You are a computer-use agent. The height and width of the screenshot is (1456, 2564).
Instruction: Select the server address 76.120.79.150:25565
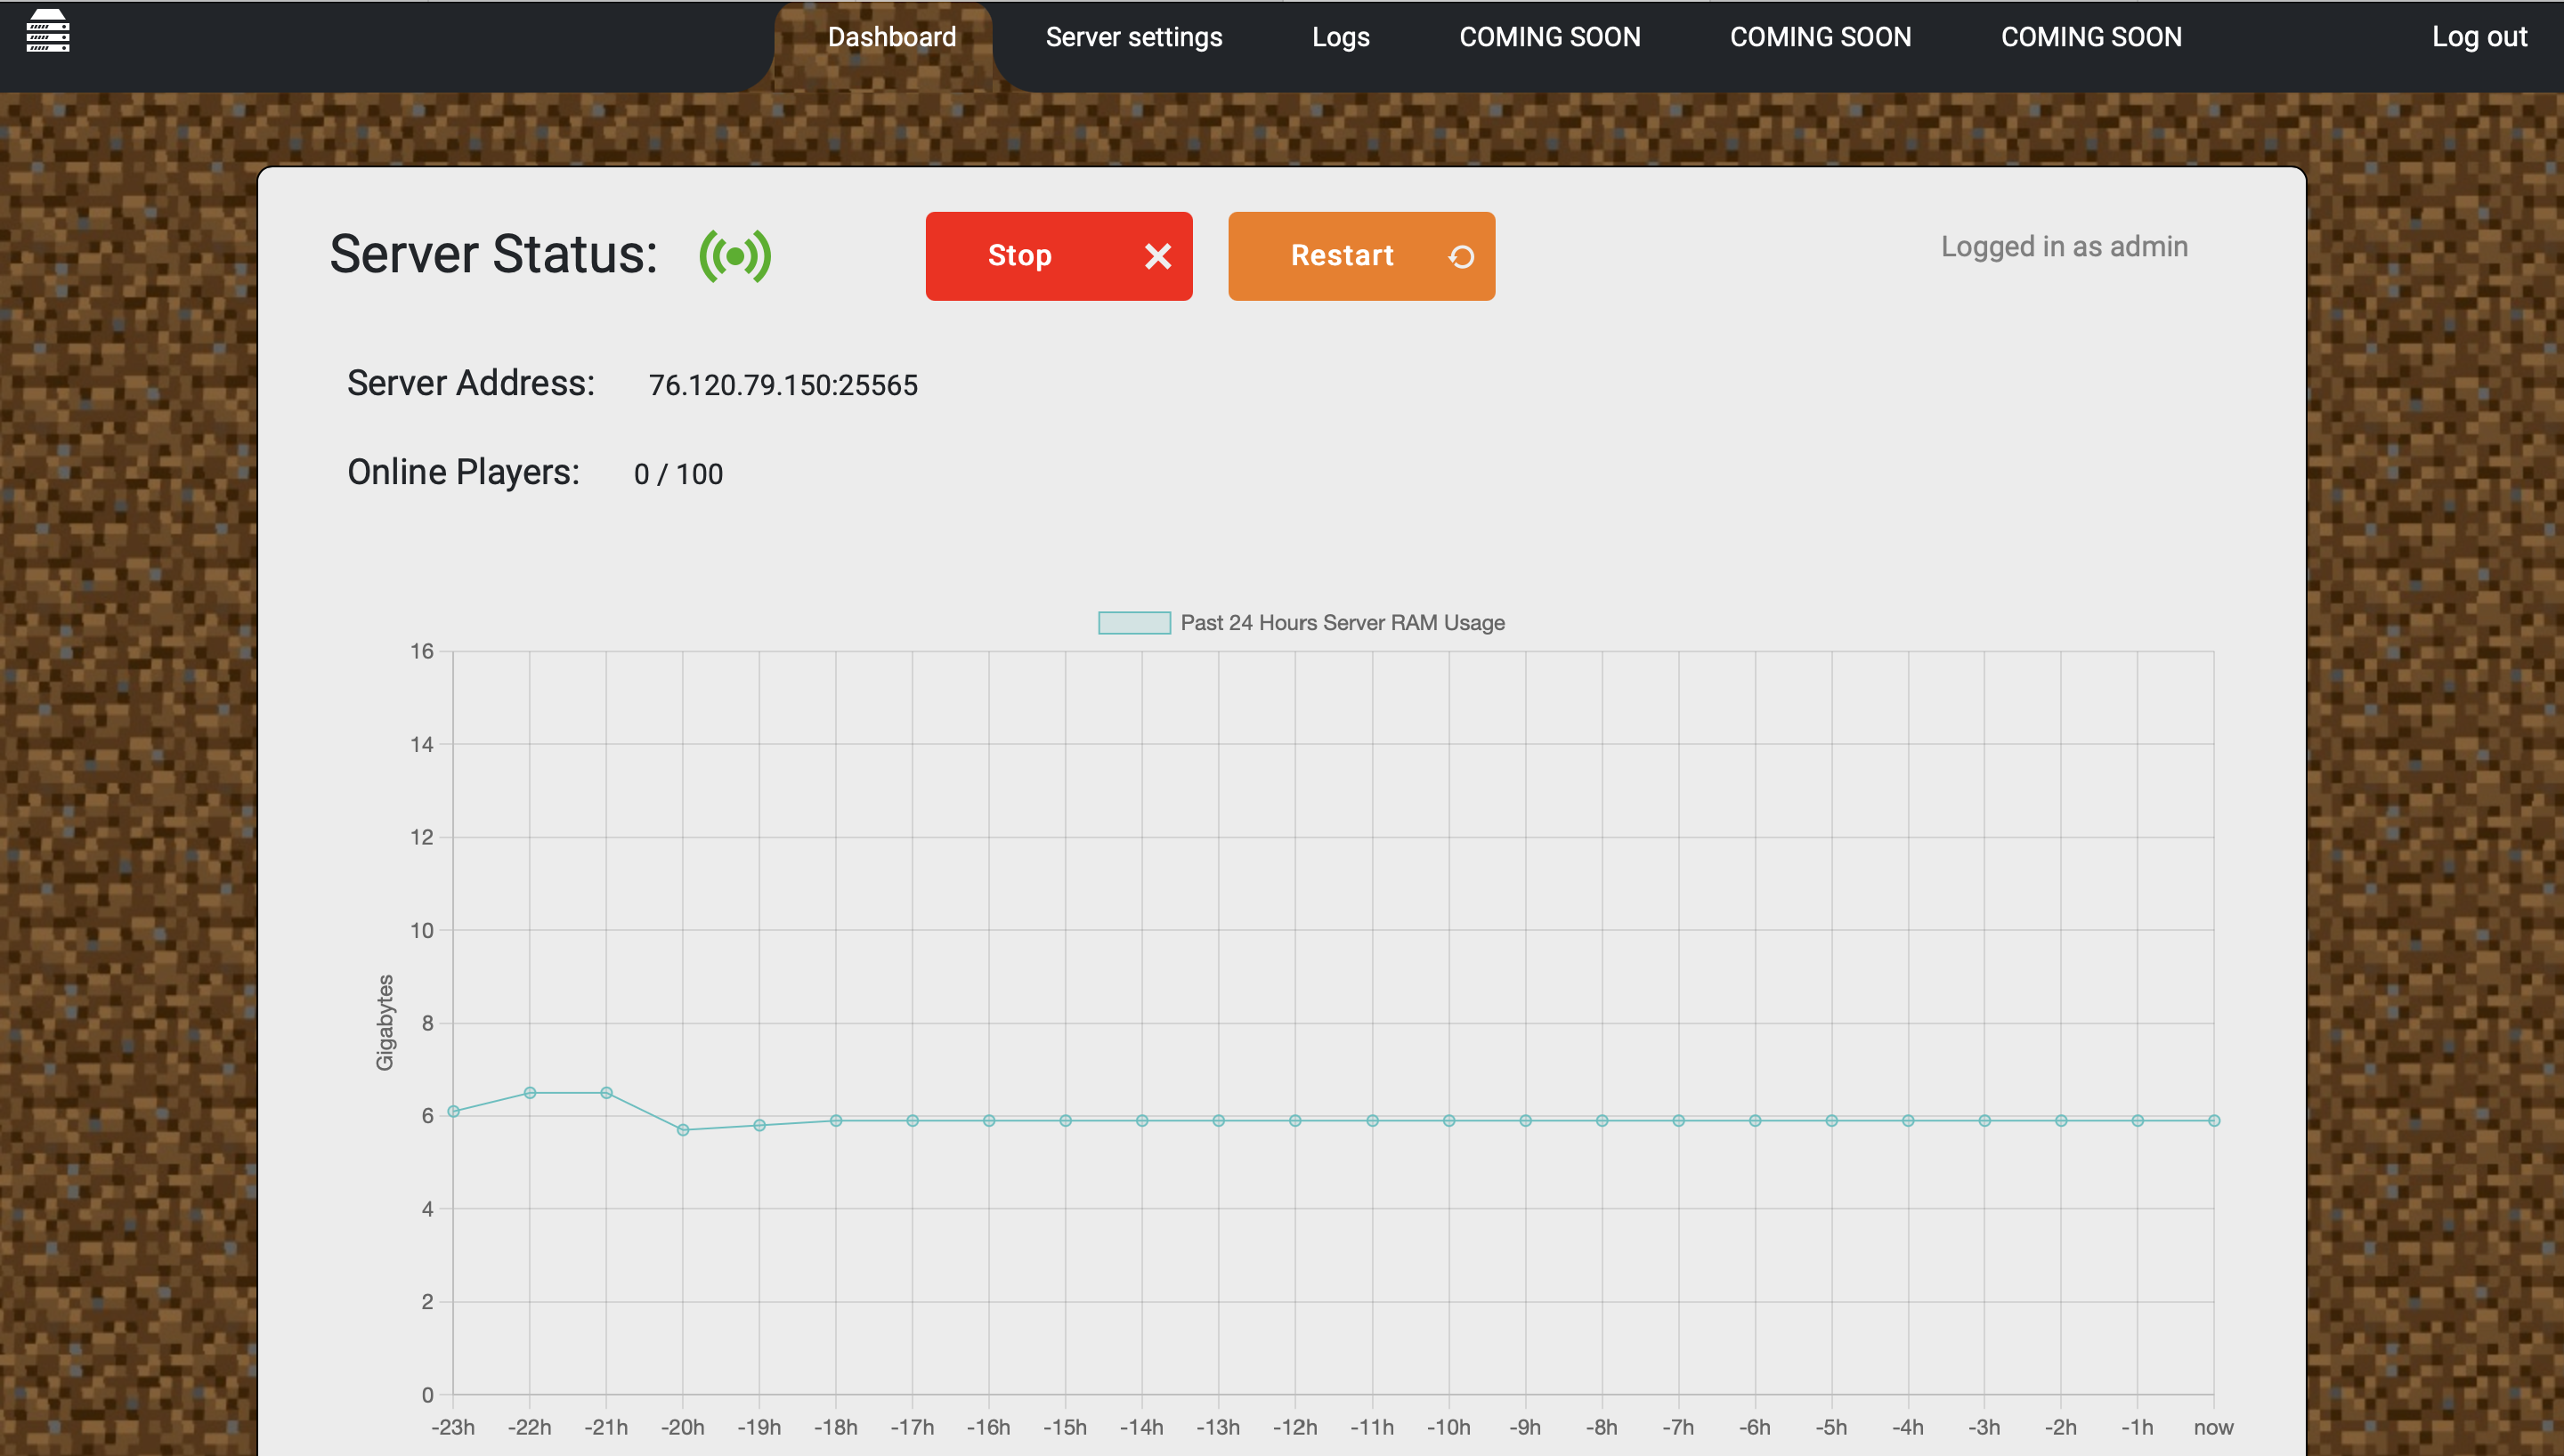click(783, 385)
